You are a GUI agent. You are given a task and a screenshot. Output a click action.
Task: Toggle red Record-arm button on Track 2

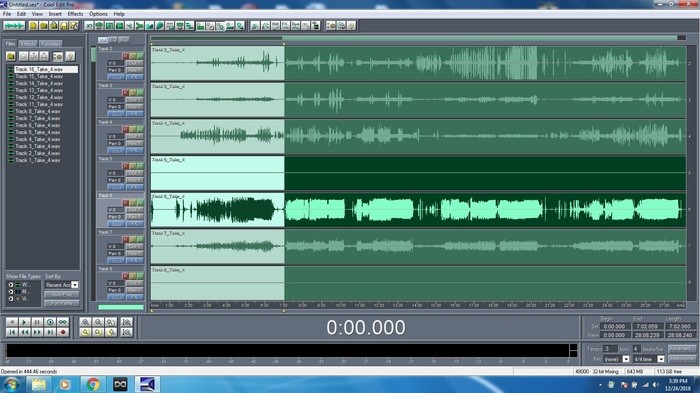click(x=126, y=56)
